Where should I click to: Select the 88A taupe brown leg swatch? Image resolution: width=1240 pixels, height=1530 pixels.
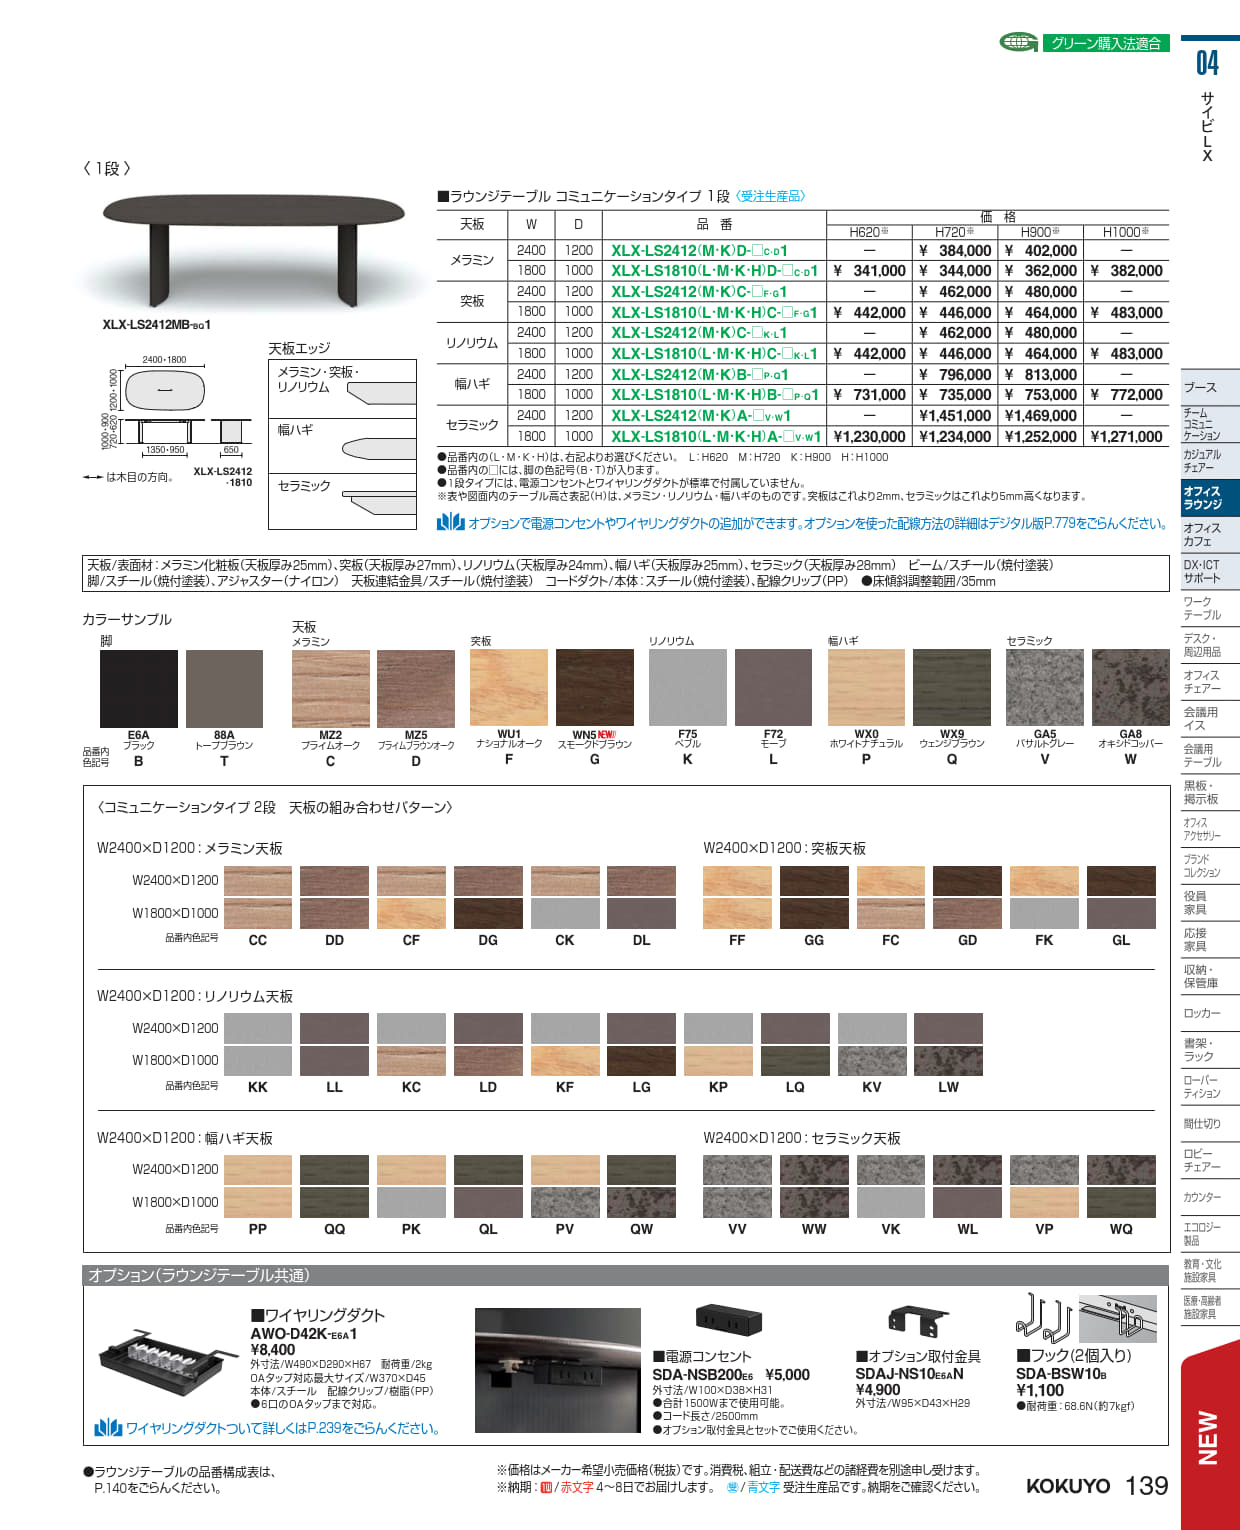click(224, 688)
